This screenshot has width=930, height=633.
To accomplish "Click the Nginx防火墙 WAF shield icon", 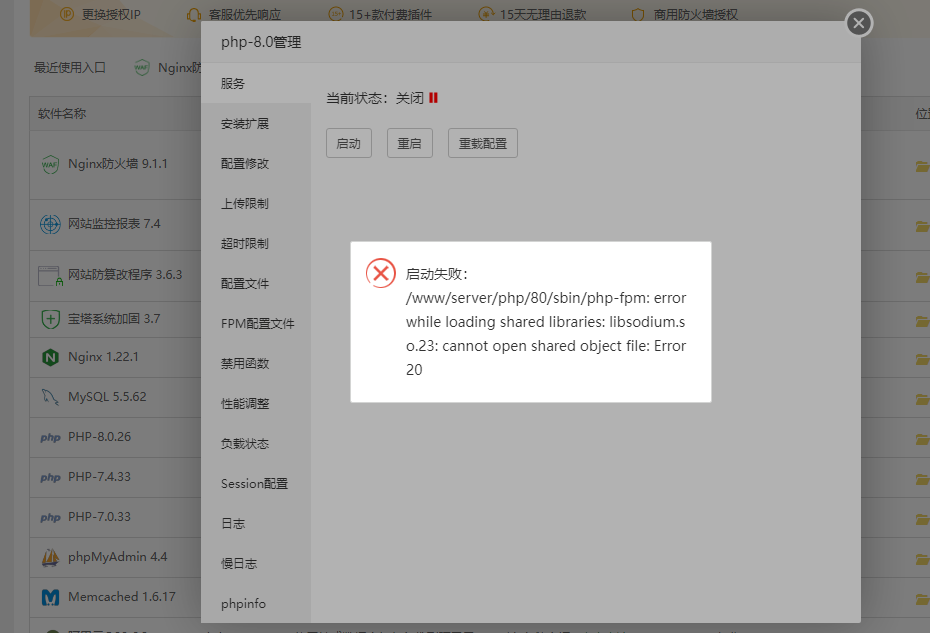I will (50, 164).
